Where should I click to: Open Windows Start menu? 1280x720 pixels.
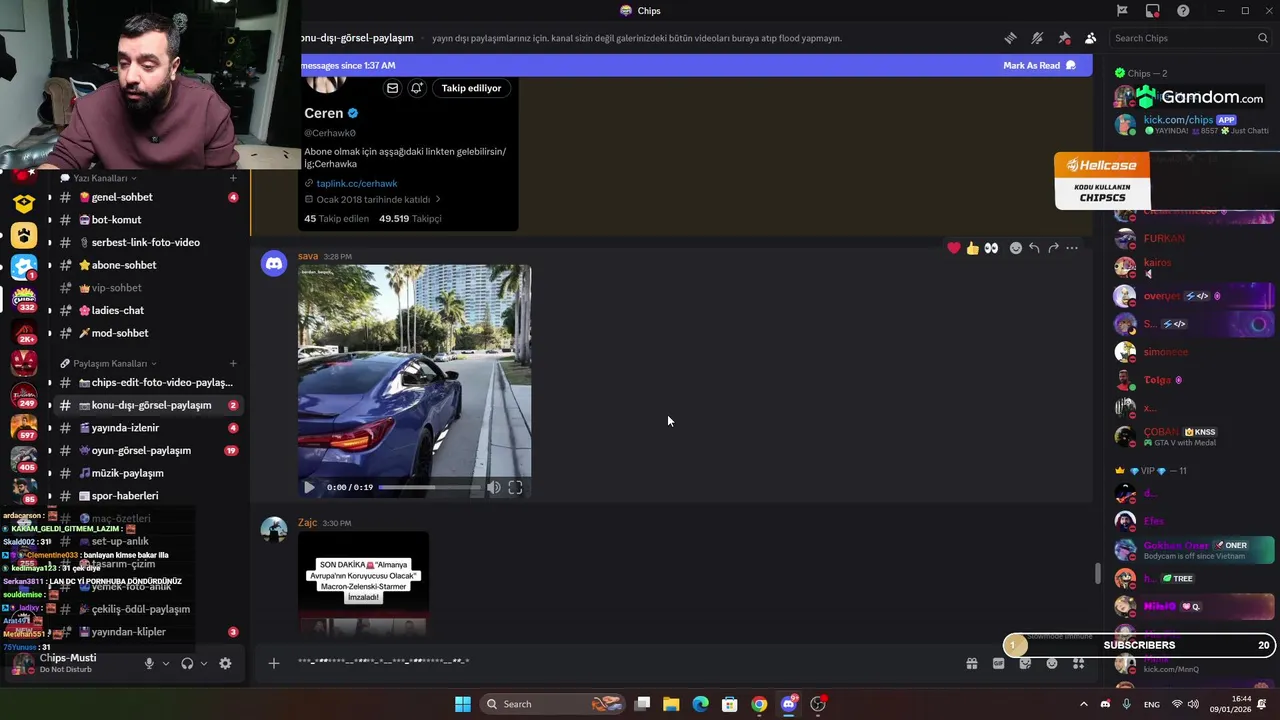click(462, 704)
